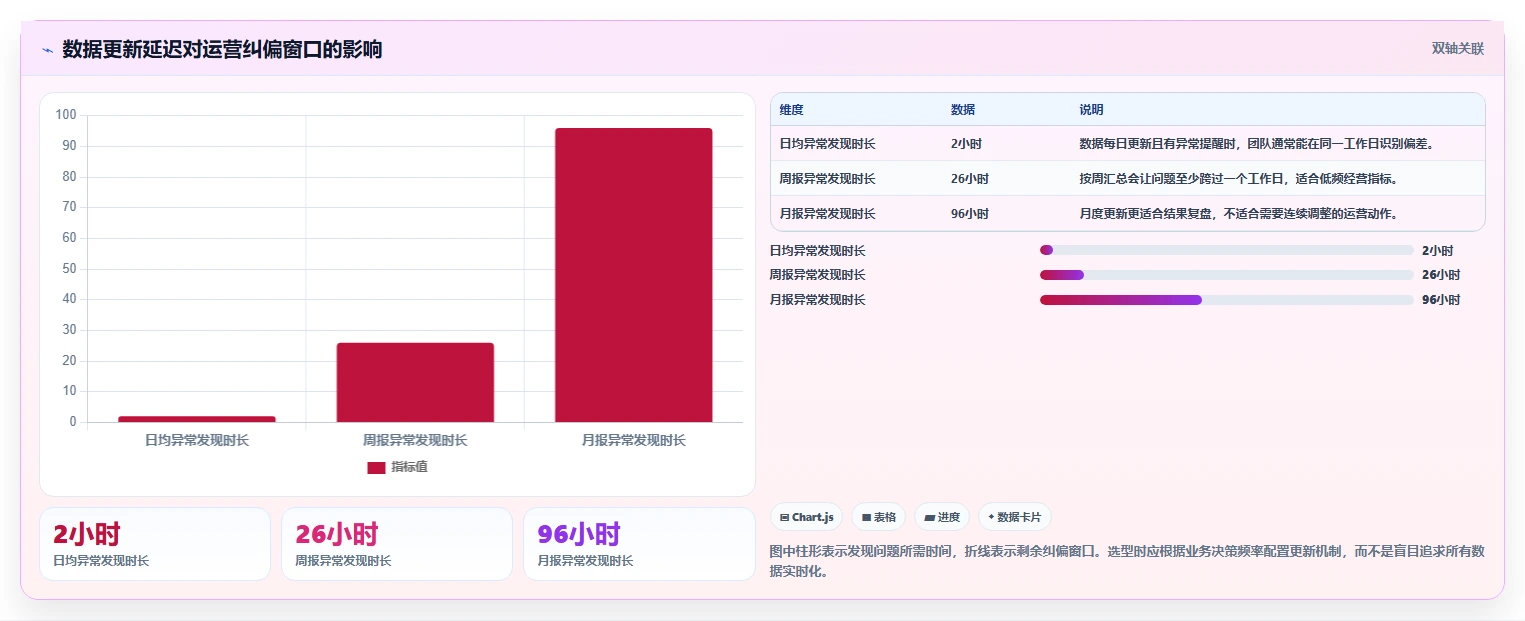Click the 2小时 data card

pyautogui.click(x=155, y=544)
